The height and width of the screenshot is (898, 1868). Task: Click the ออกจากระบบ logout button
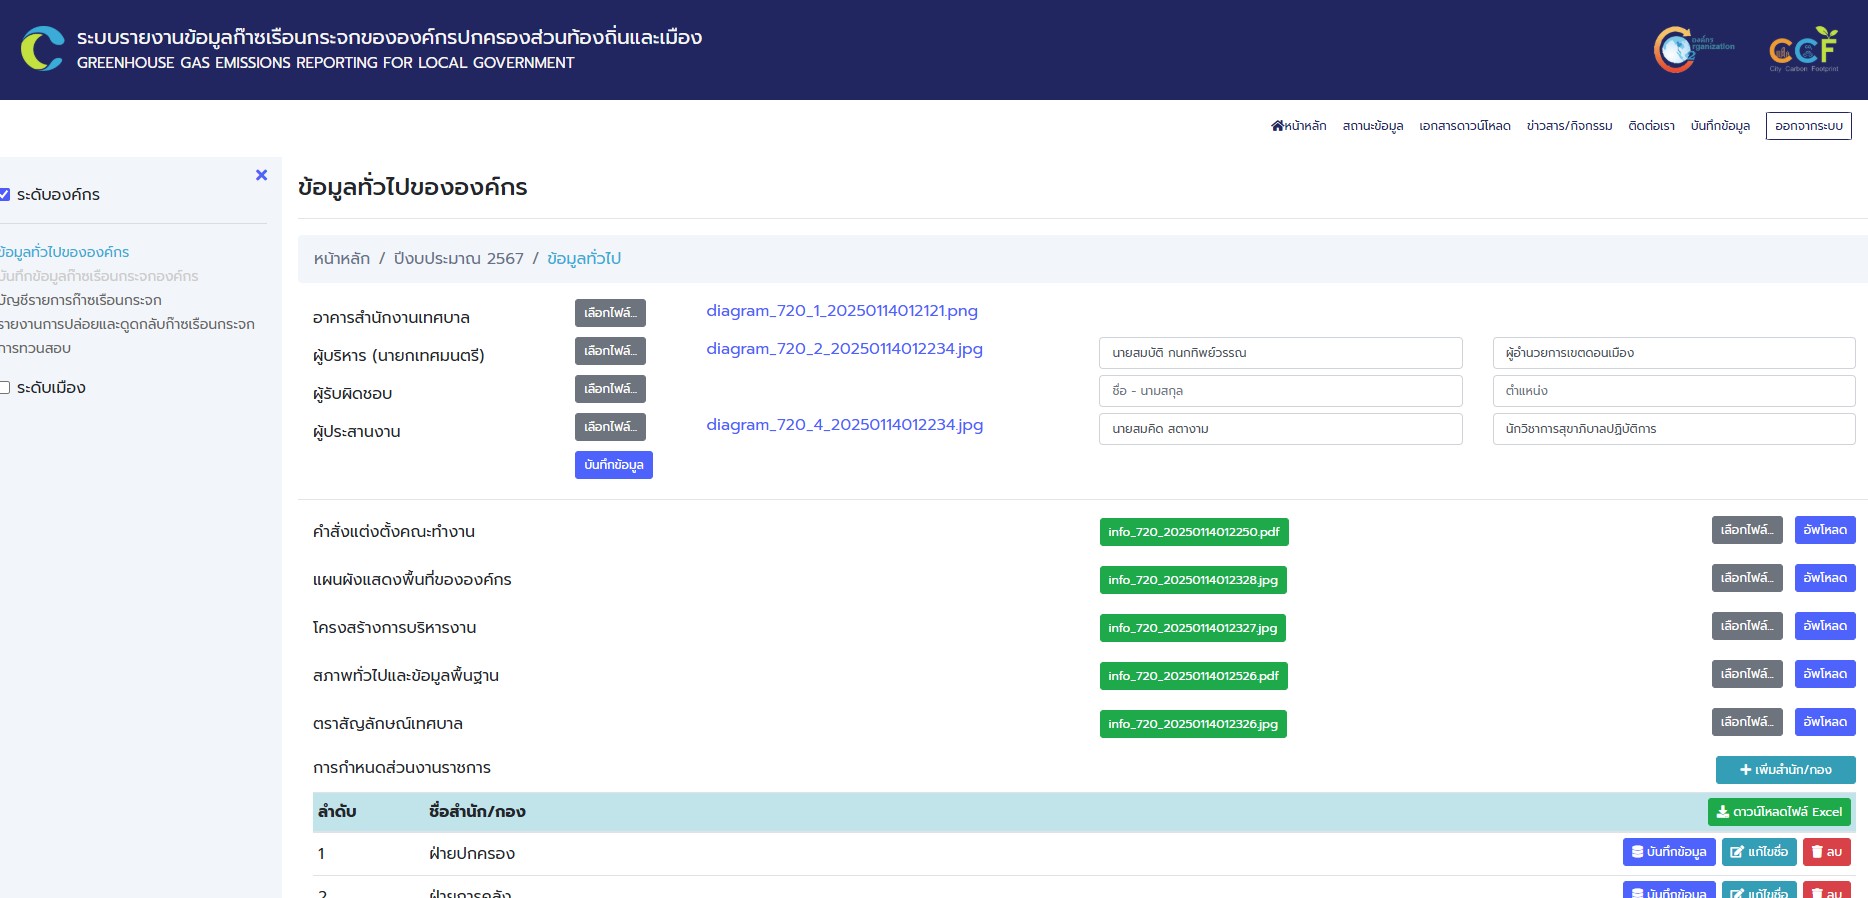pos(1808,126)
